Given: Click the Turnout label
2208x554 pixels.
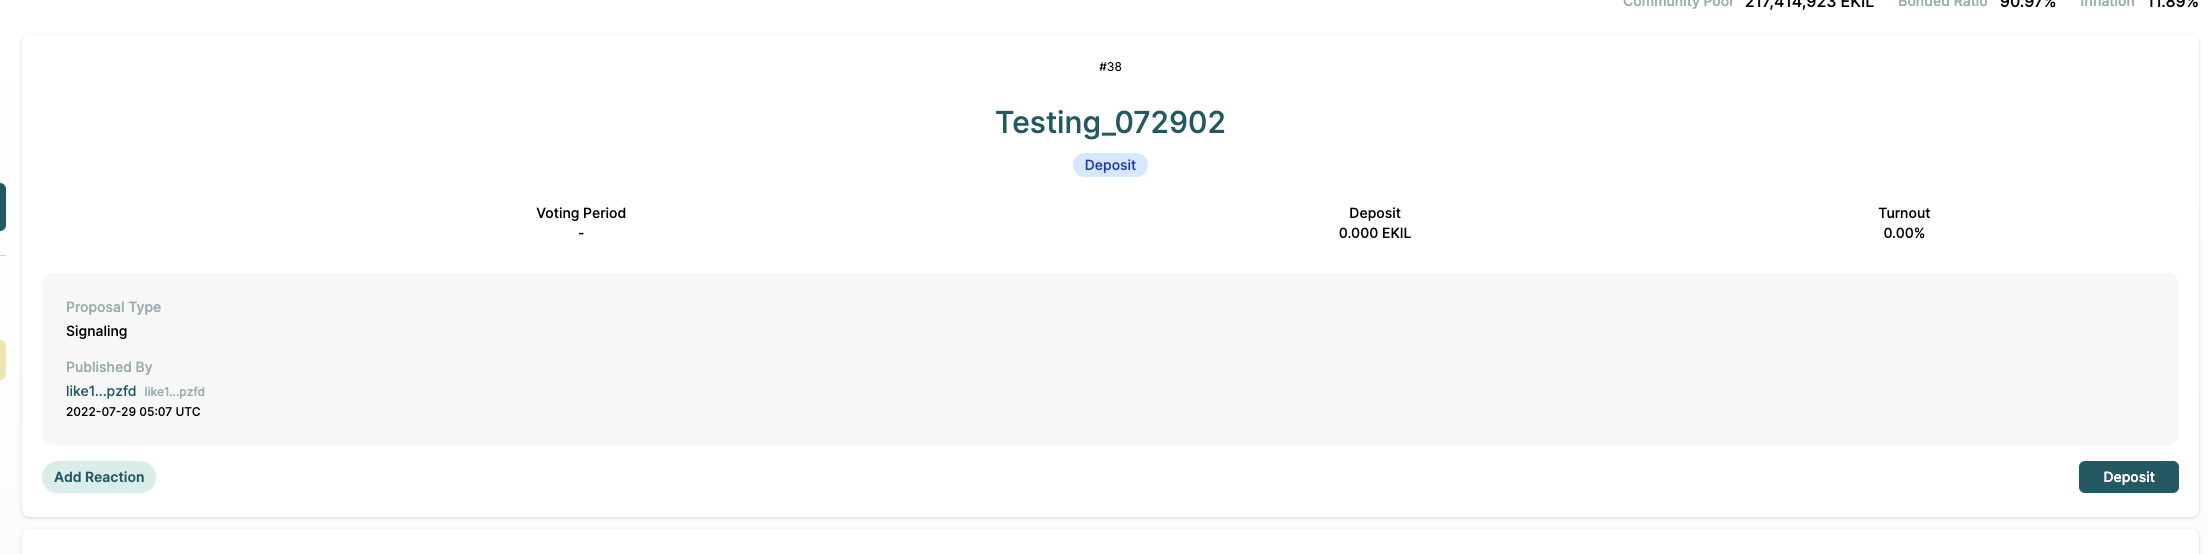Looking at the screenshot, I should coord(1903,213).
